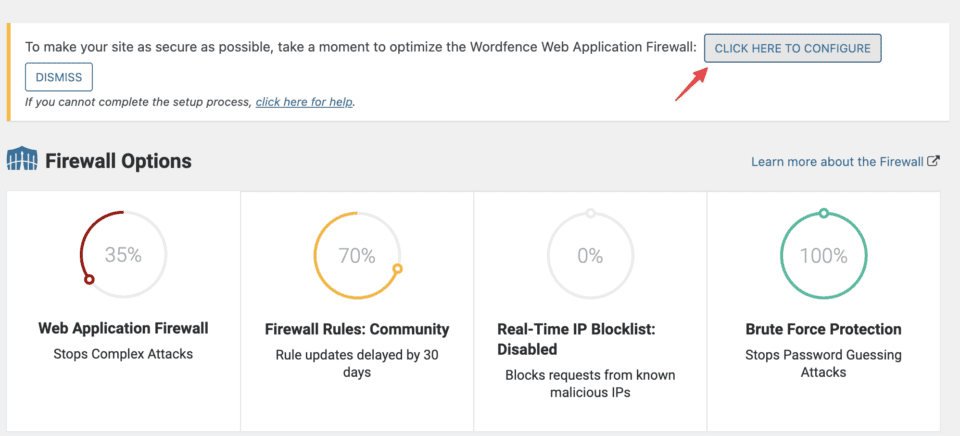Click 'Stops Password Guessing Attacks' text
Viewport: 960px width, 436px height.
[x=823, y=364]
